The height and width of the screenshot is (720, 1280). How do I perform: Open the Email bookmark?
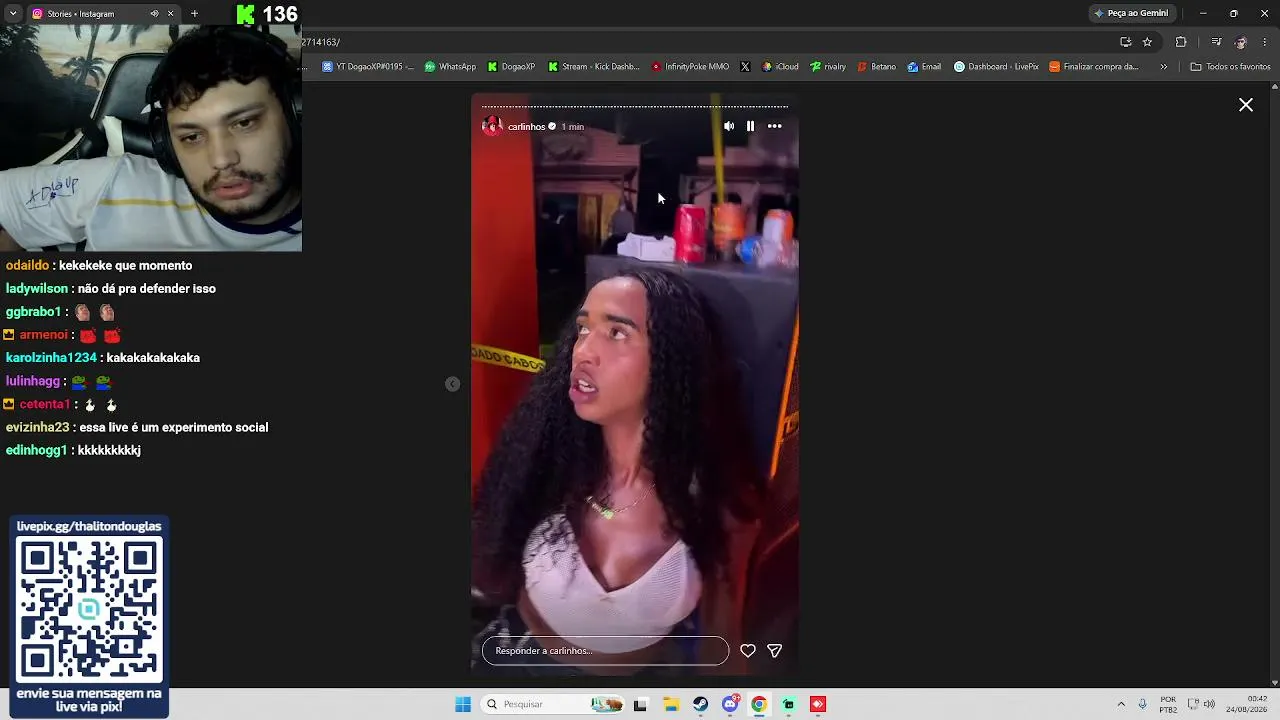924,67
